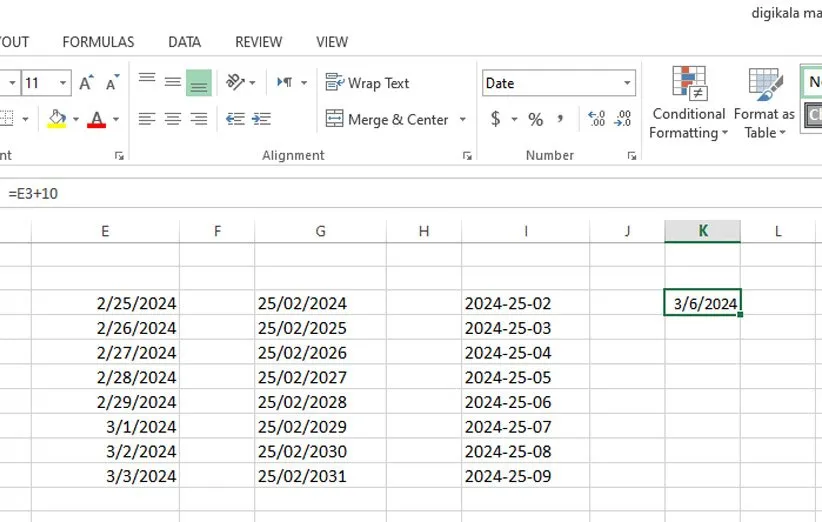Open the Date number format dropdown
Image resolution: width=822 pixels, height=522 pixels.
627,83
